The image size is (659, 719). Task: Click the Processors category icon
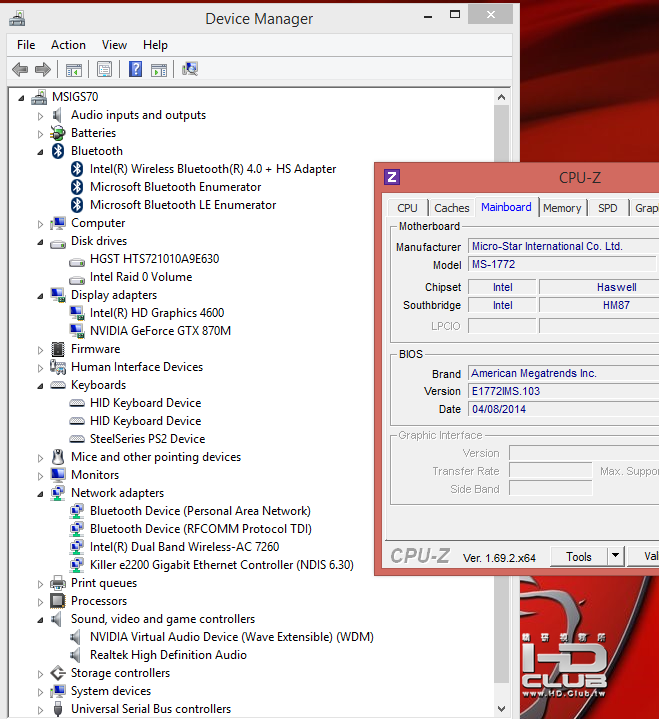click(x=58, y=601)
